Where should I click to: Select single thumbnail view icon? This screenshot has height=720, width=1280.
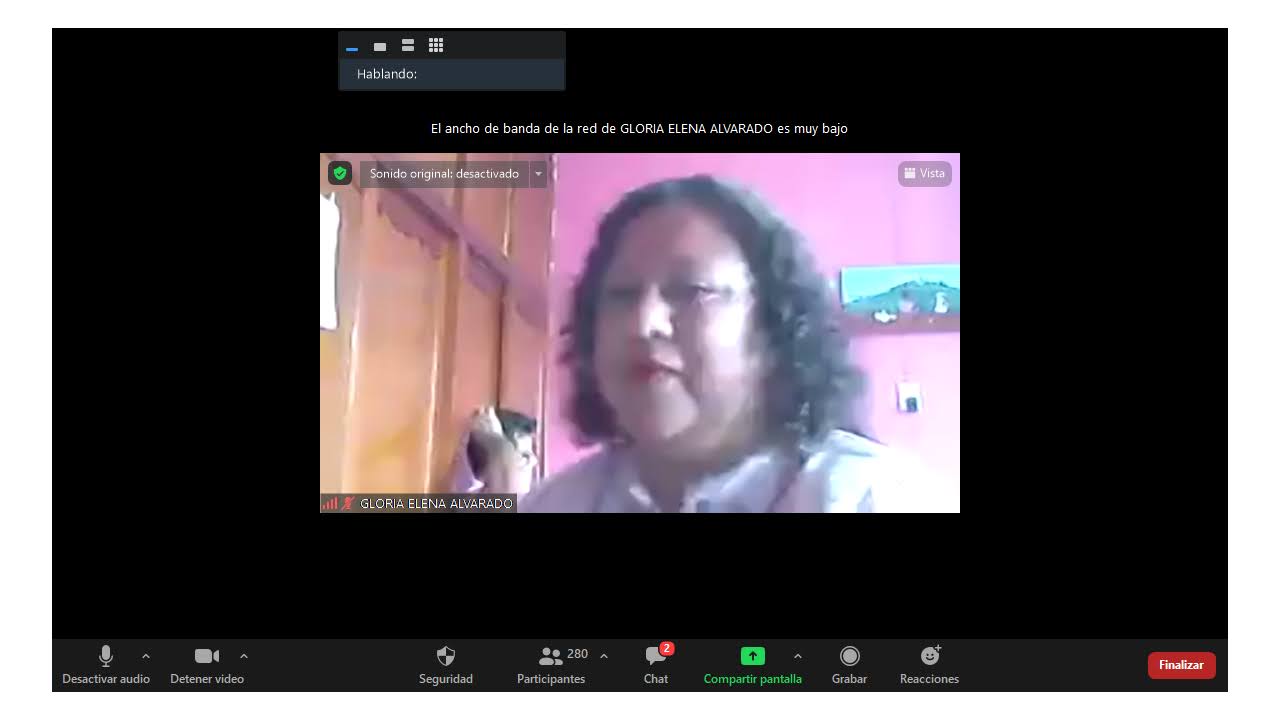tap(380, 46)
